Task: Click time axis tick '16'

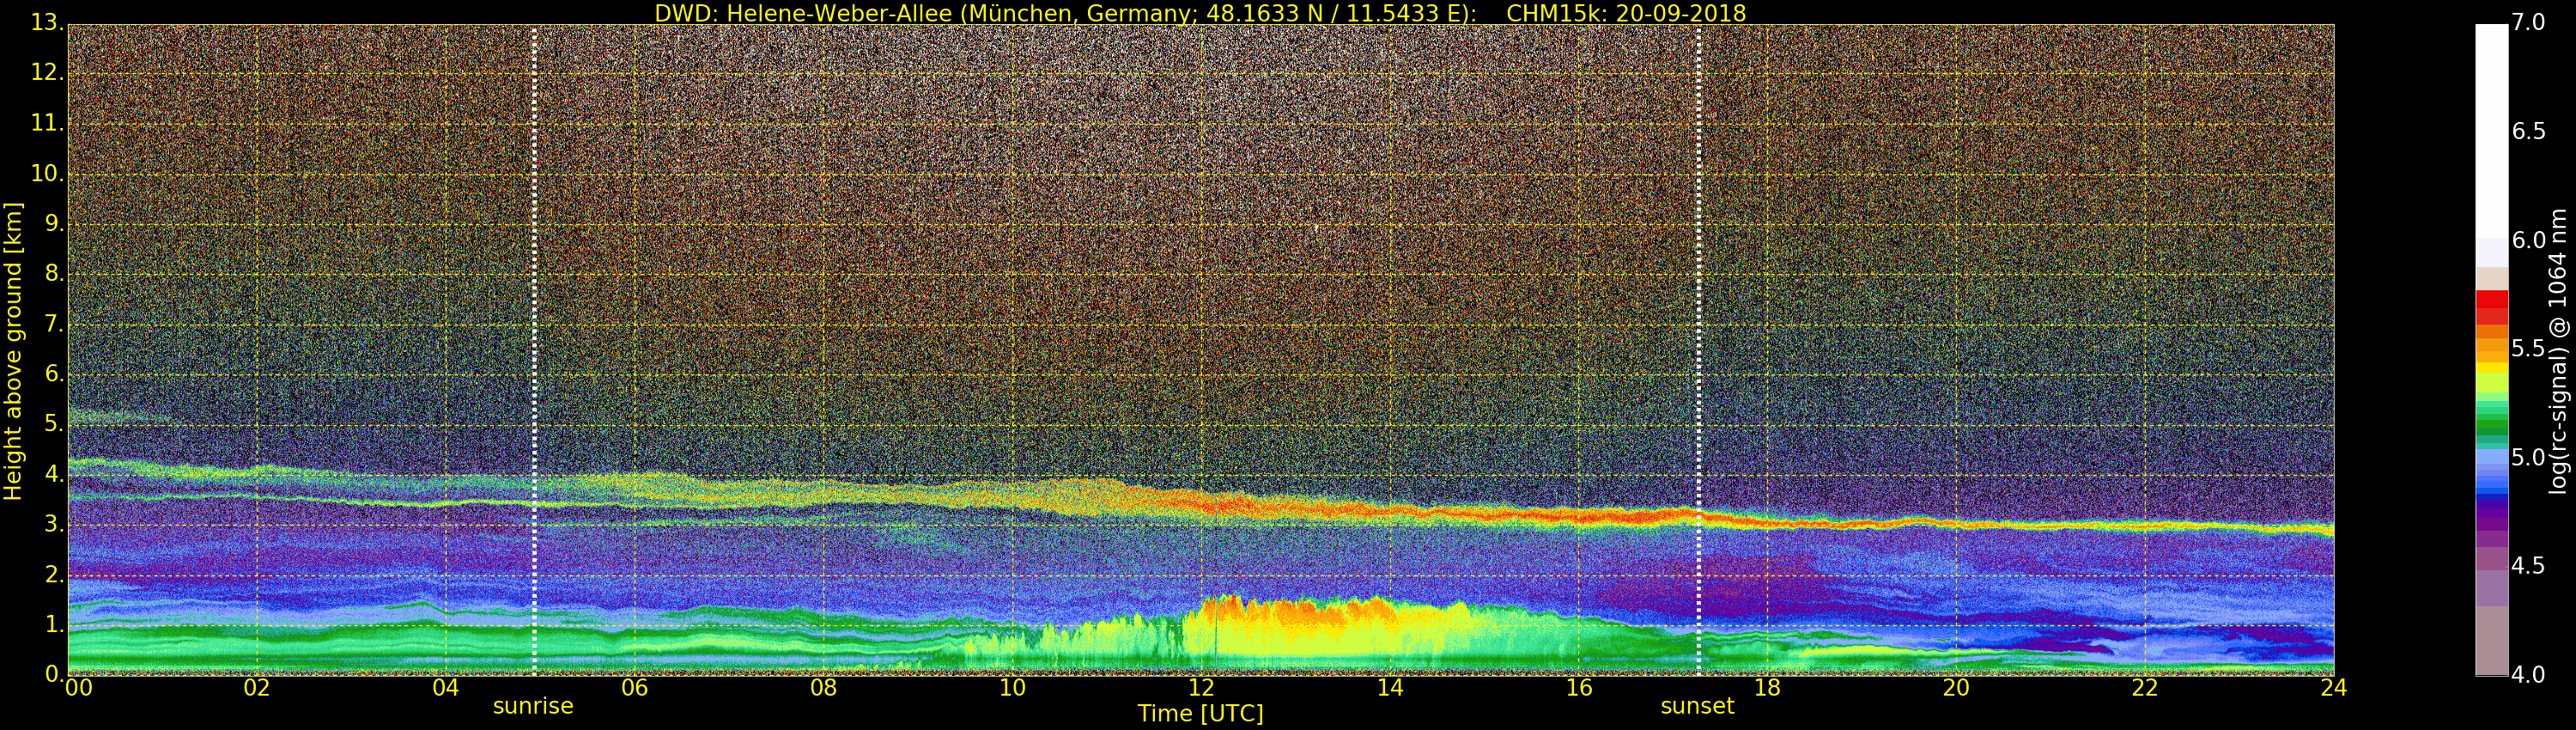Action: pyautogui.click(x=1579, y=688)
